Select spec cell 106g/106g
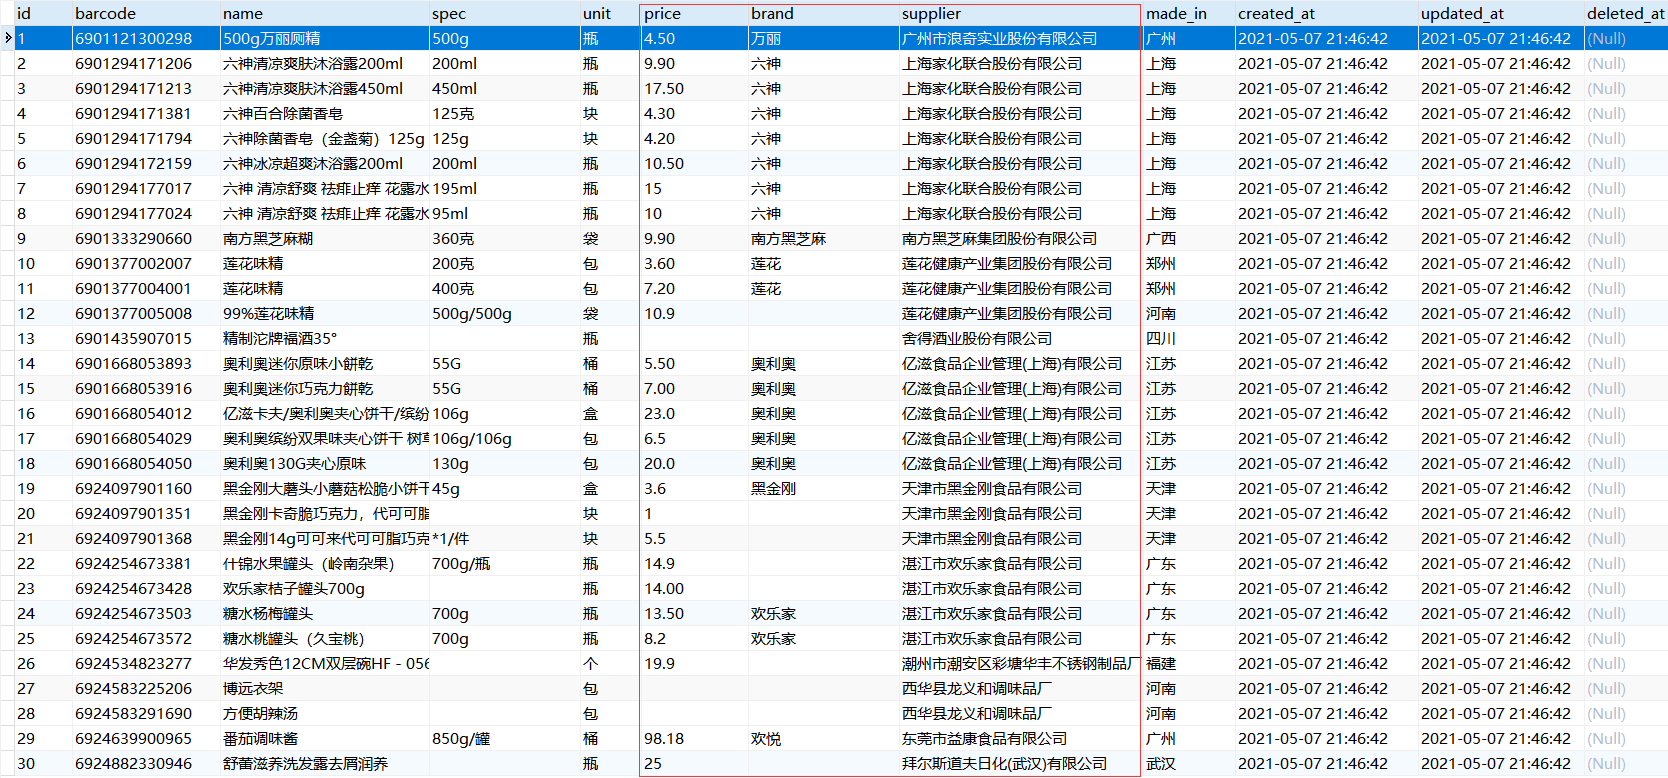The width and height of the screenshot is (1668, 778). pyautogui.click(x=504, y=438)
